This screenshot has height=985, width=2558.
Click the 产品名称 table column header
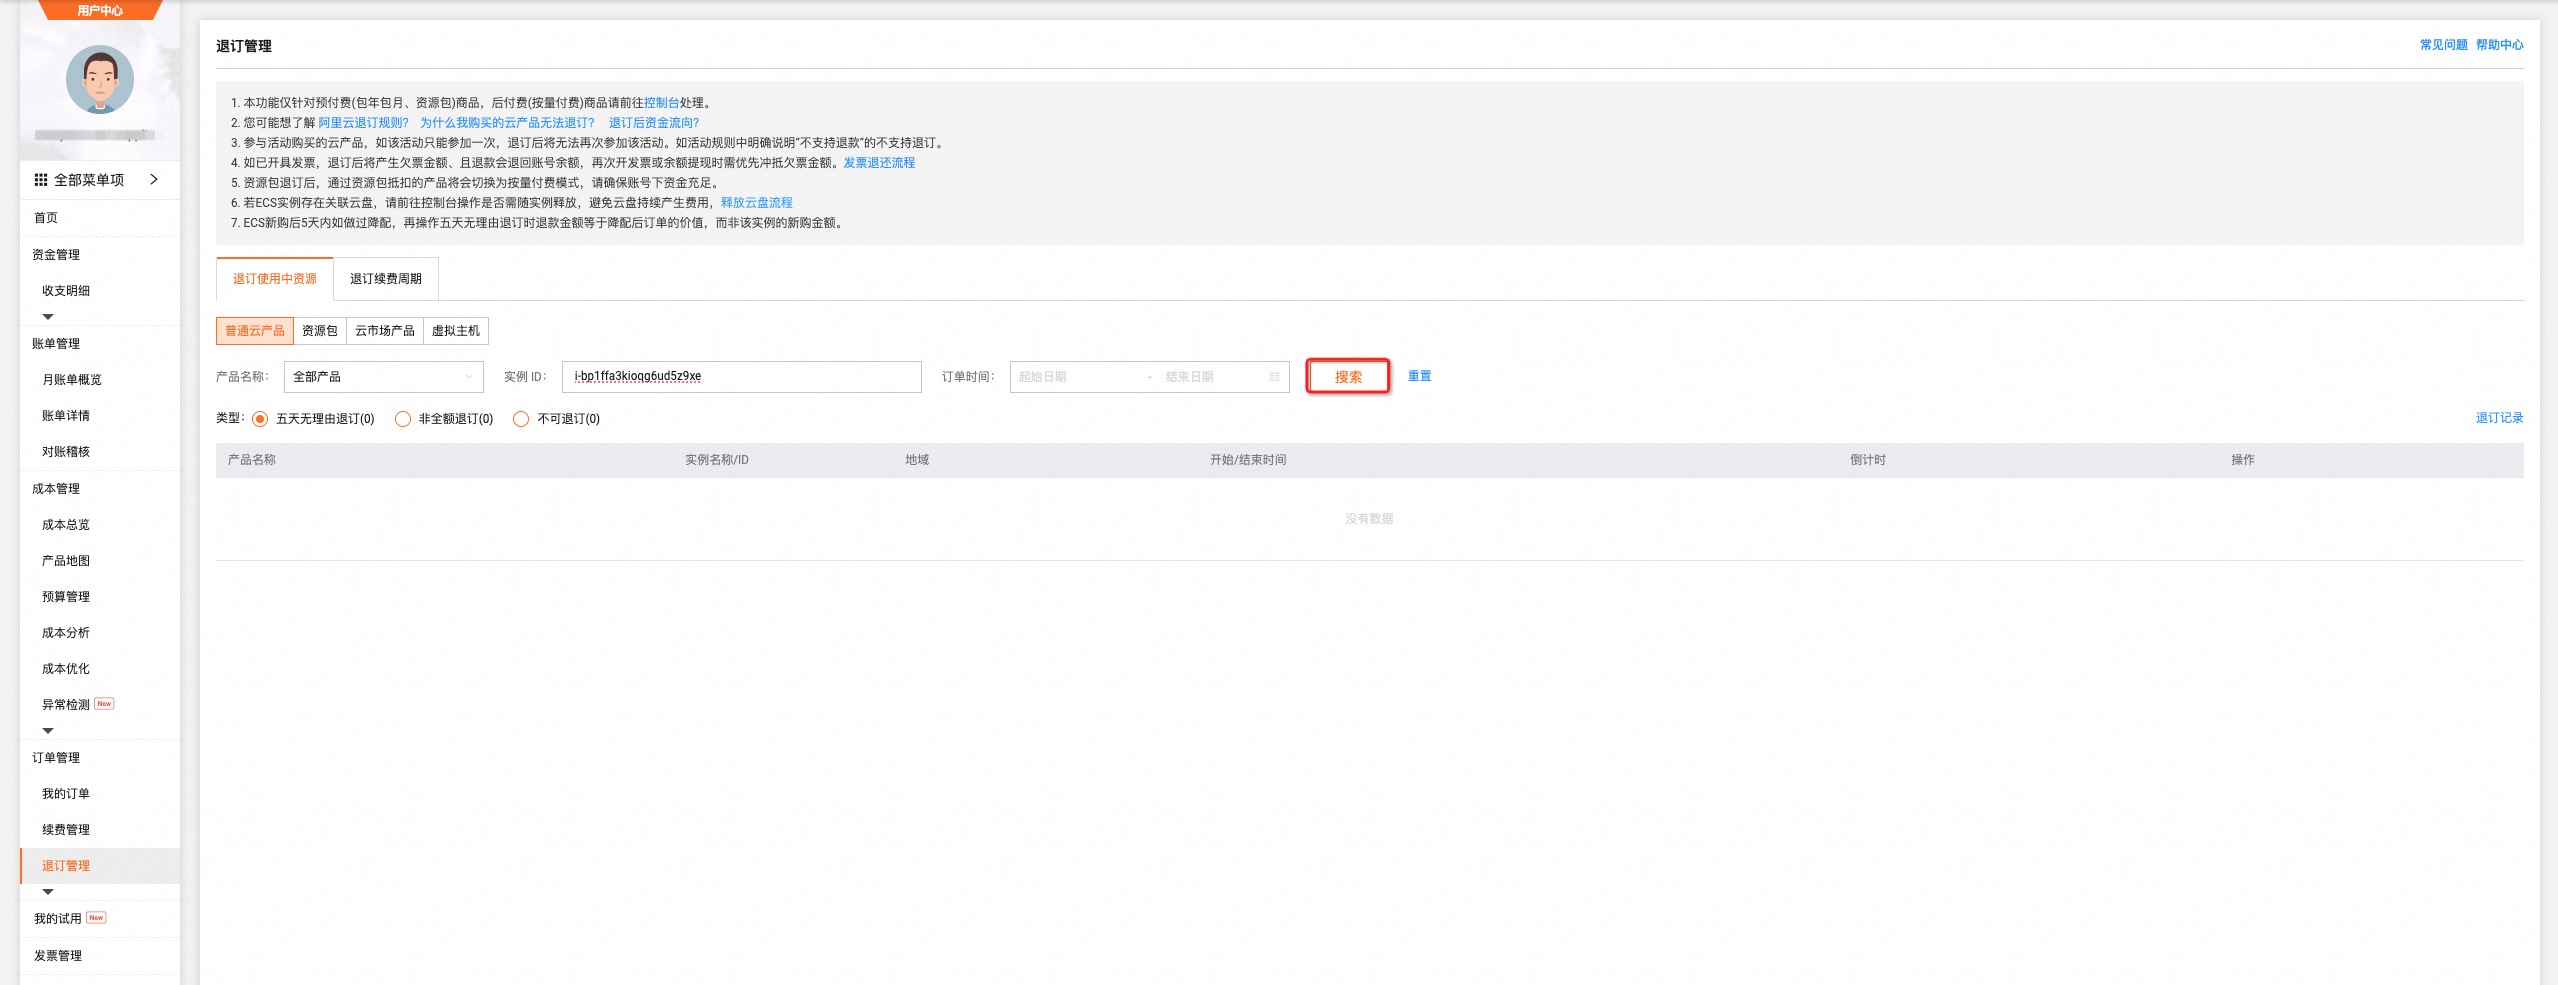click(252, 460)
